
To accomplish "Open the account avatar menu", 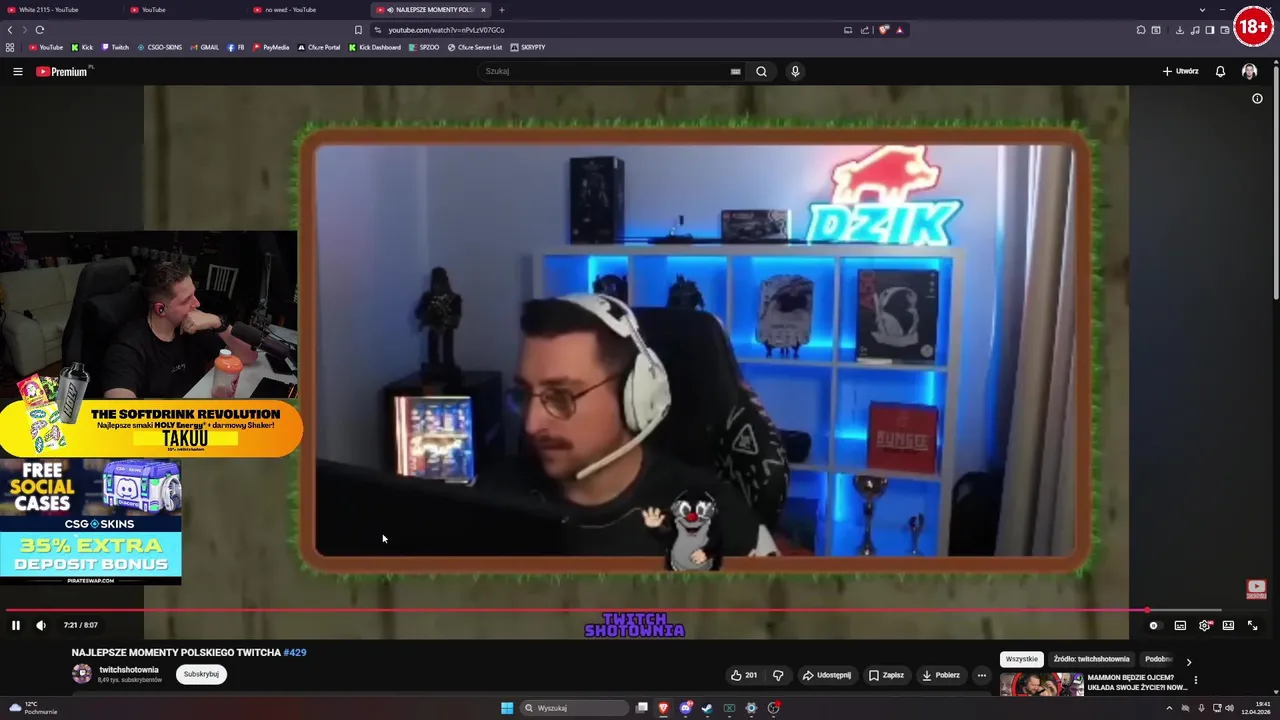I will (1249, 71).
